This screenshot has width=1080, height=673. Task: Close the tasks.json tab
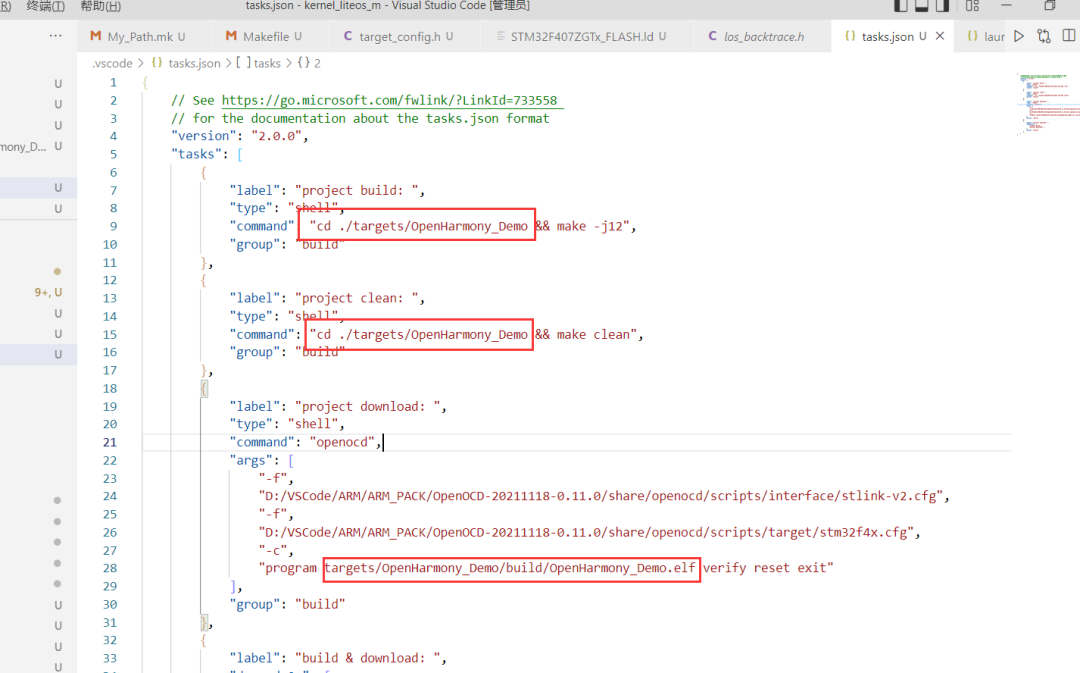click(x=939, y=36)
